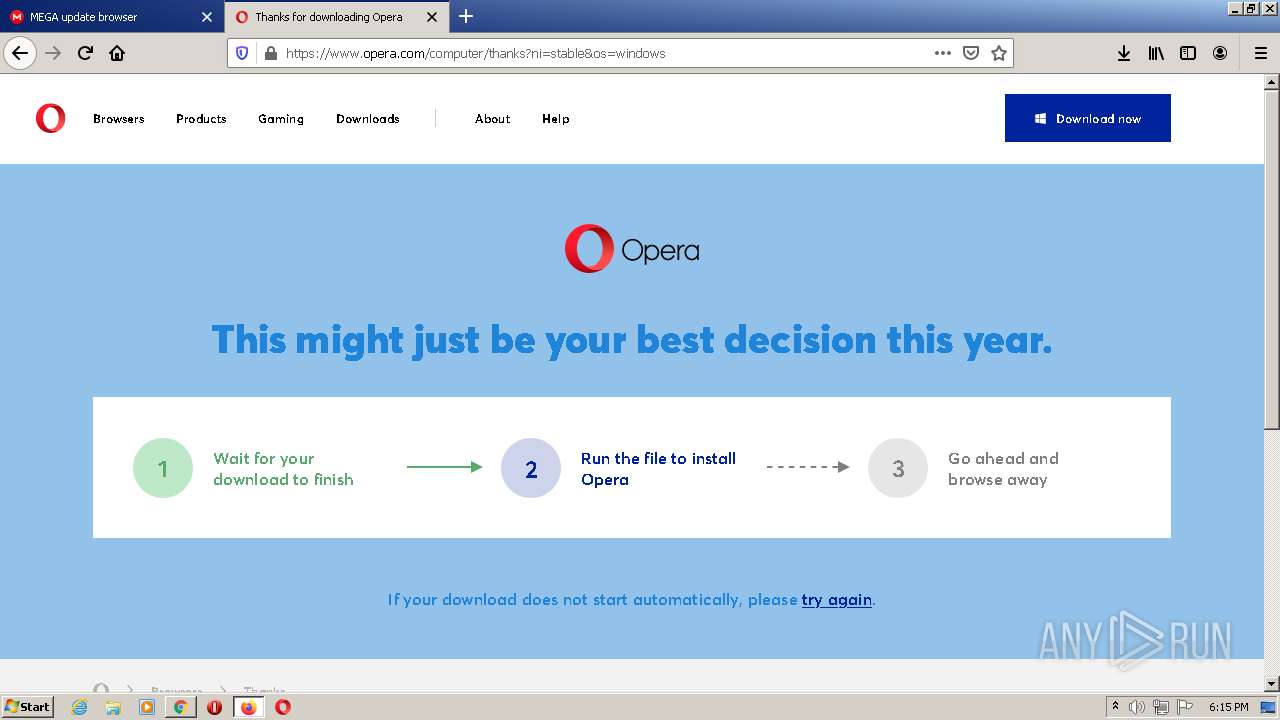Toggle the sidebars icon
Image resolution: width=1280 pixels, height=720 pixels.
point(1188,53)
